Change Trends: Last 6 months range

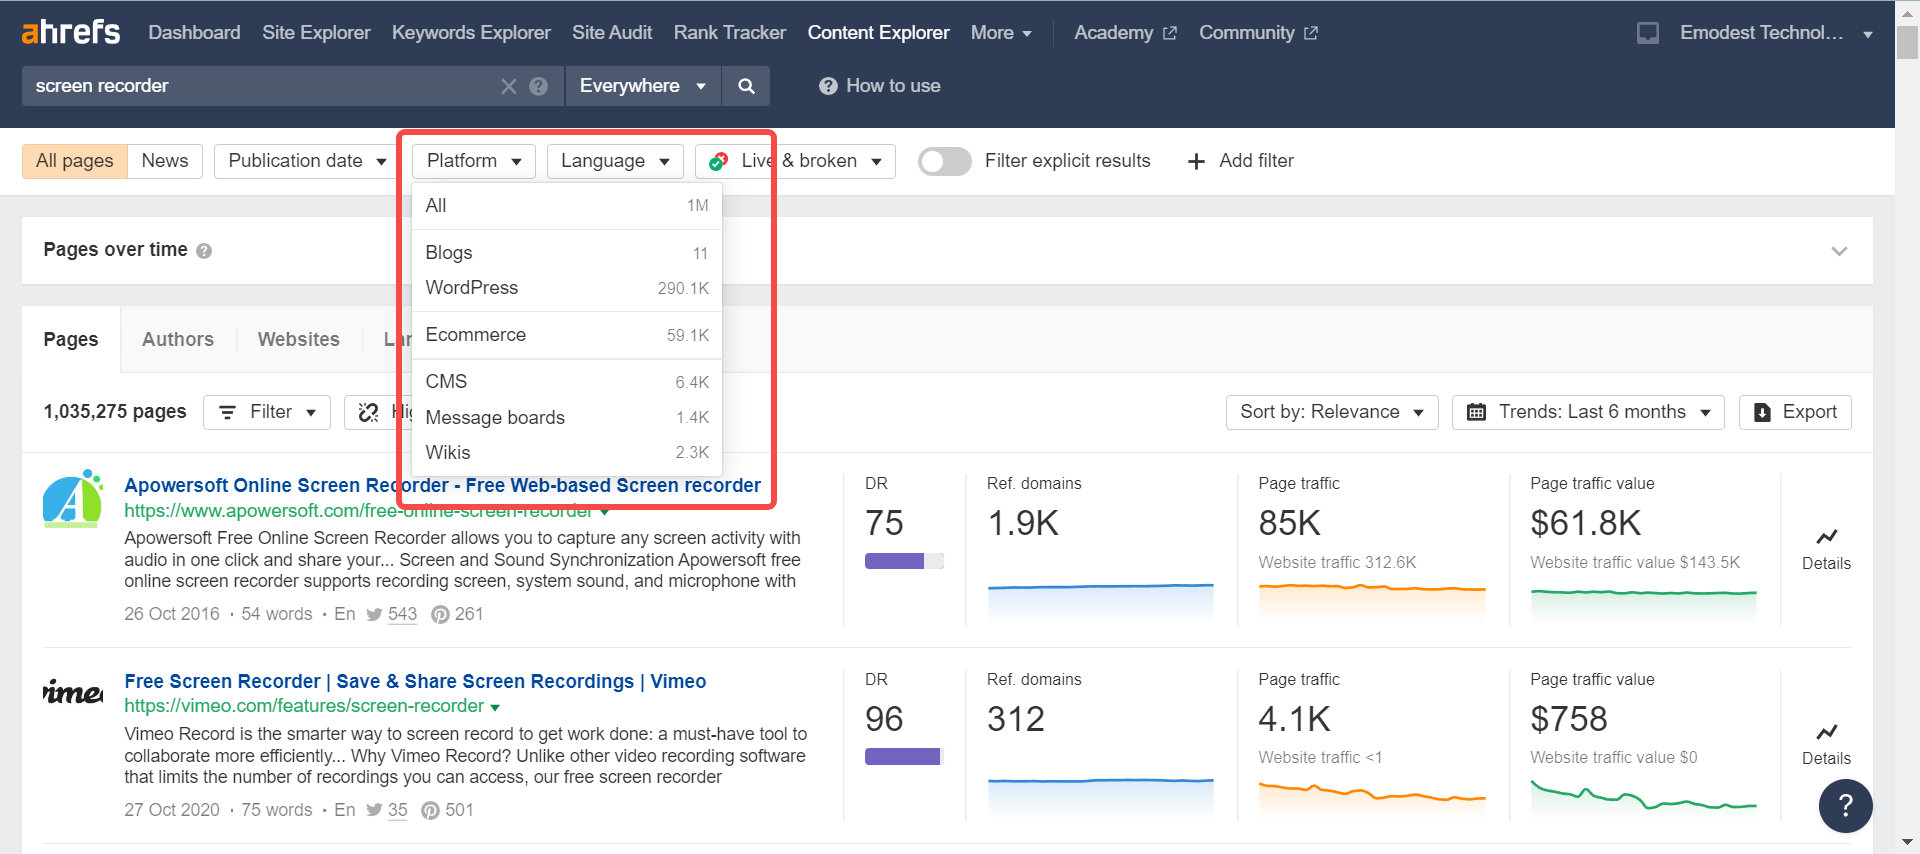pyautogui.click(x=1588, y=412)
